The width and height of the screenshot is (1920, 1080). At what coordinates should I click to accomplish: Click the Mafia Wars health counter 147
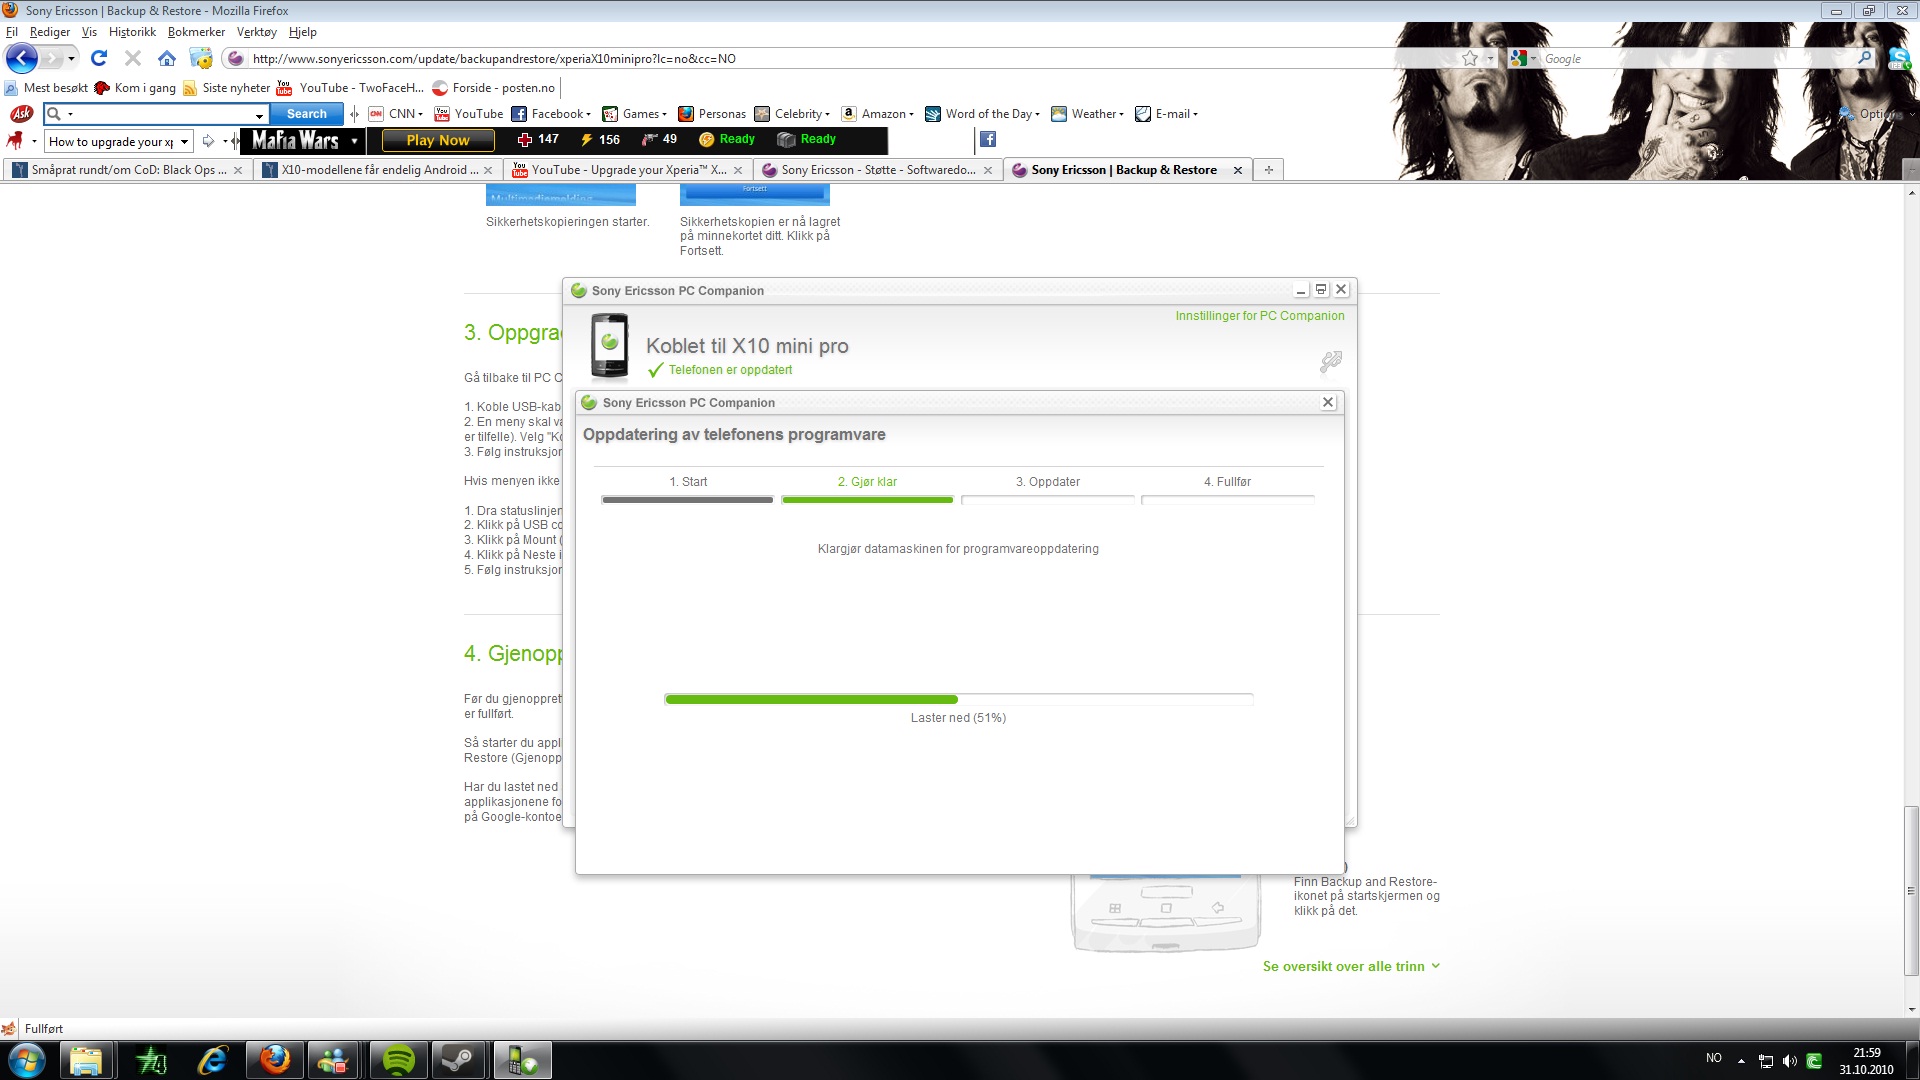click(x=538, y=140)
